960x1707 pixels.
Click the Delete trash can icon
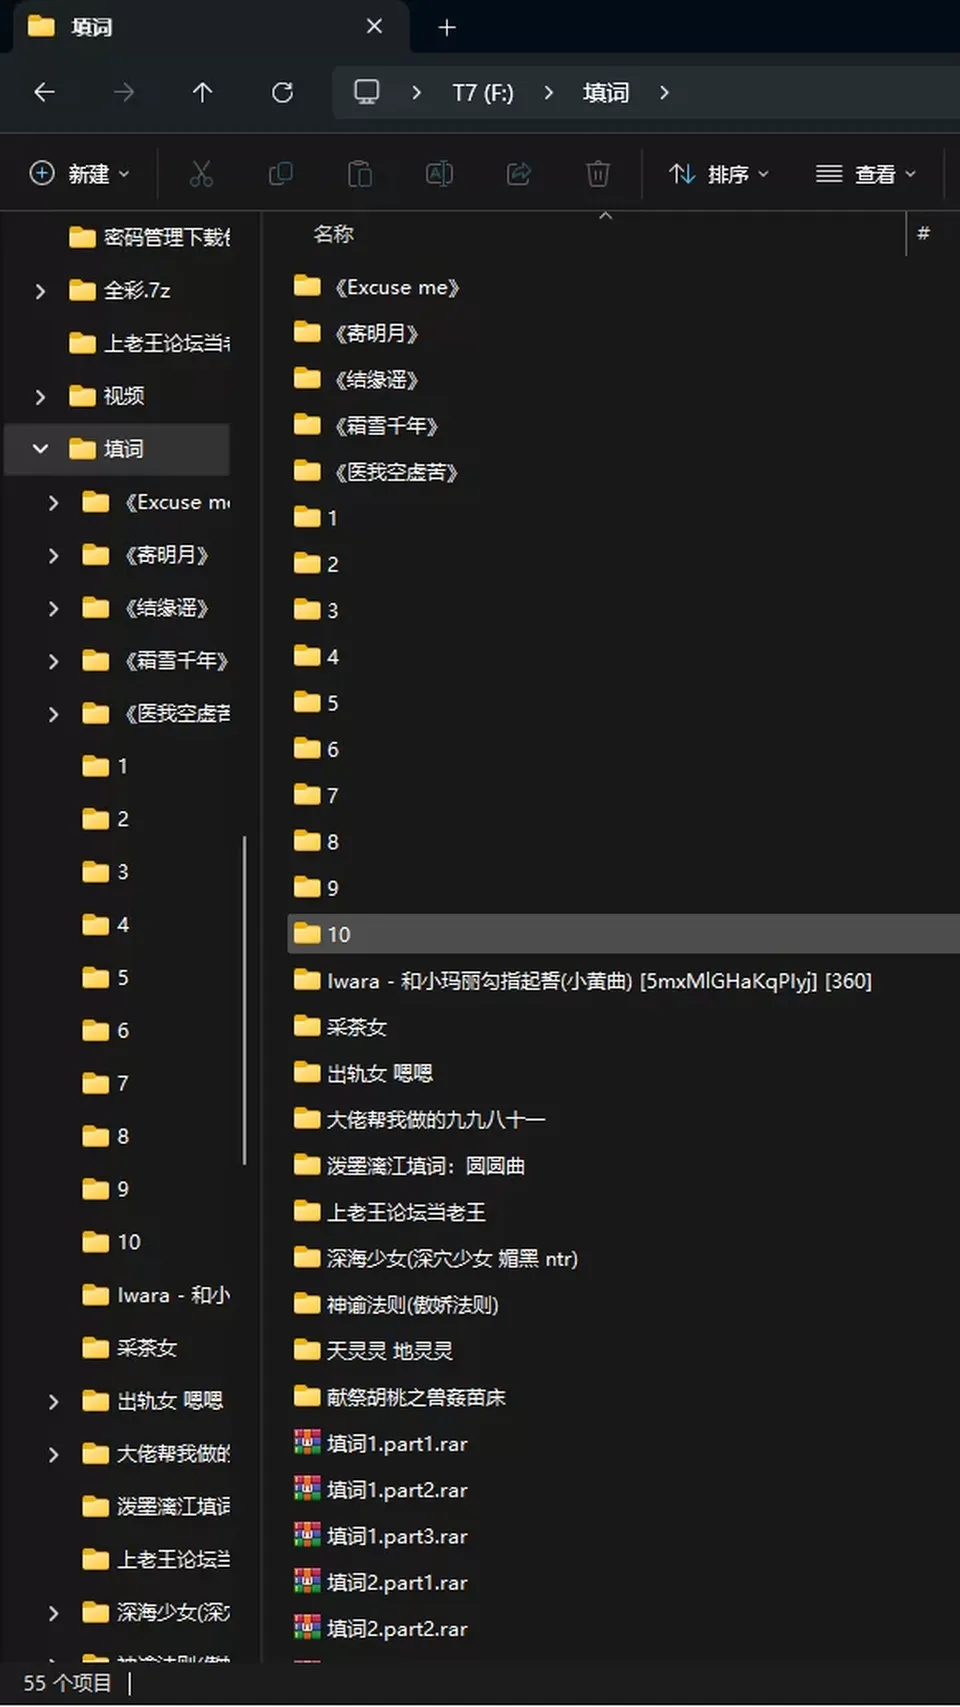[598, 174]
